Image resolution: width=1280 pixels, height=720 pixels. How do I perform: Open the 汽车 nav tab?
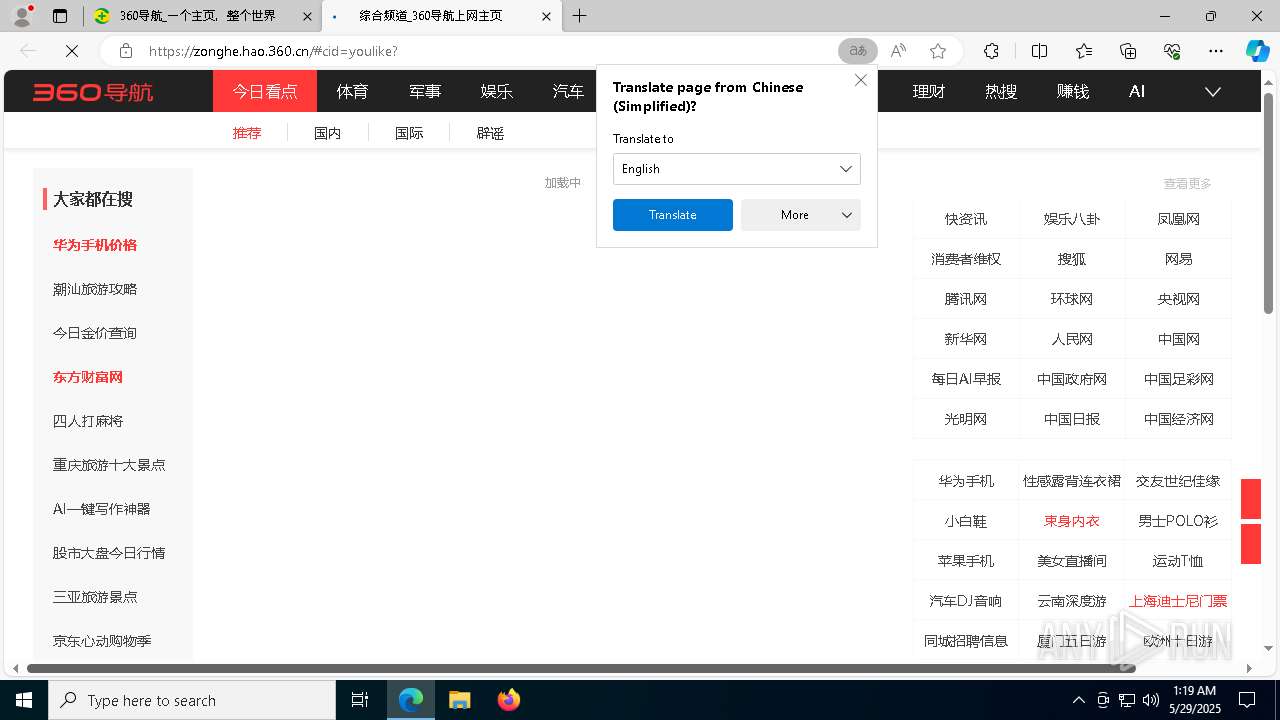568,92
